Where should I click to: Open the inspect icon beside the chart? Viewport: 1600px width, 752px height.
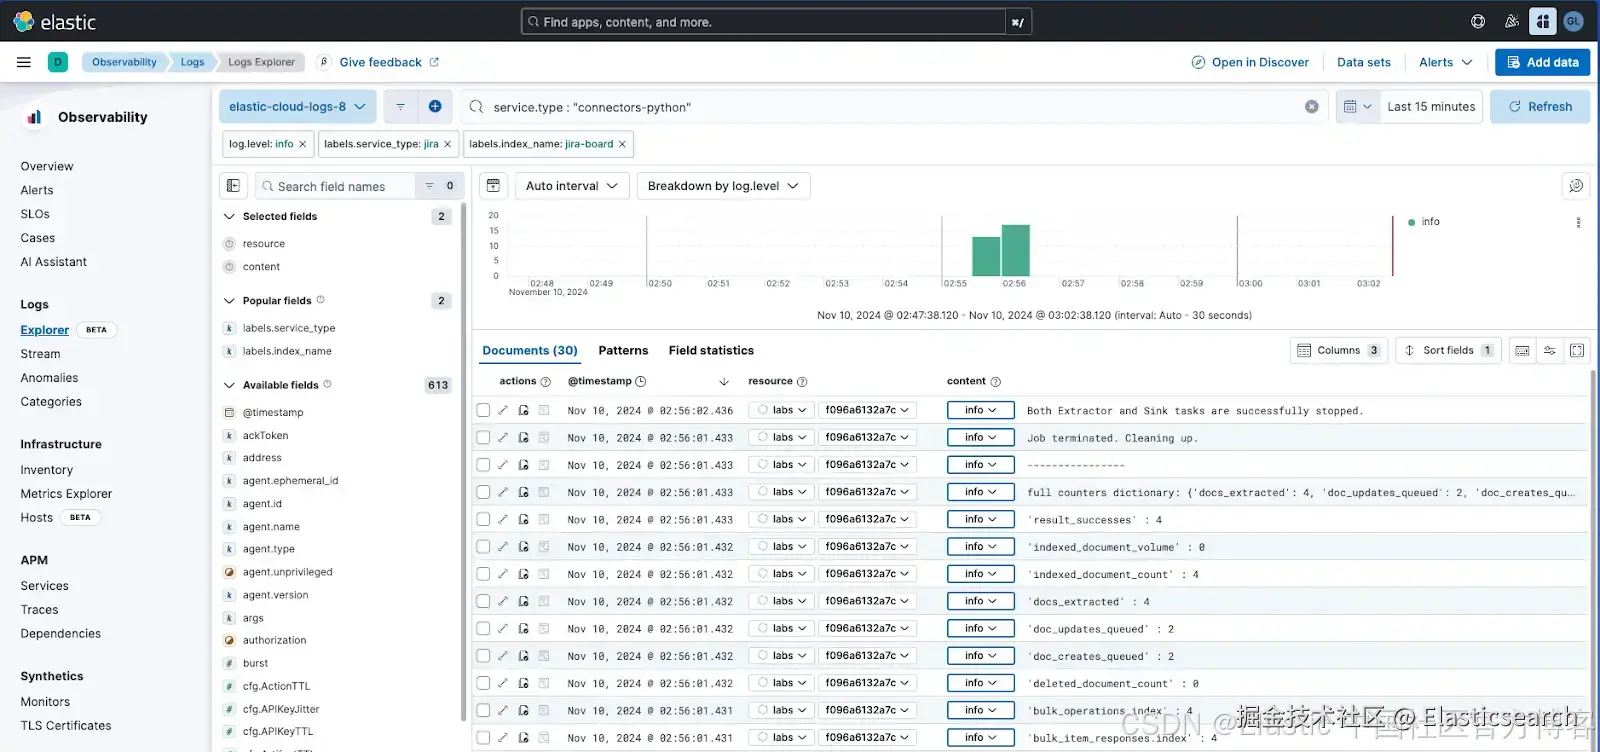(1576, 186)
